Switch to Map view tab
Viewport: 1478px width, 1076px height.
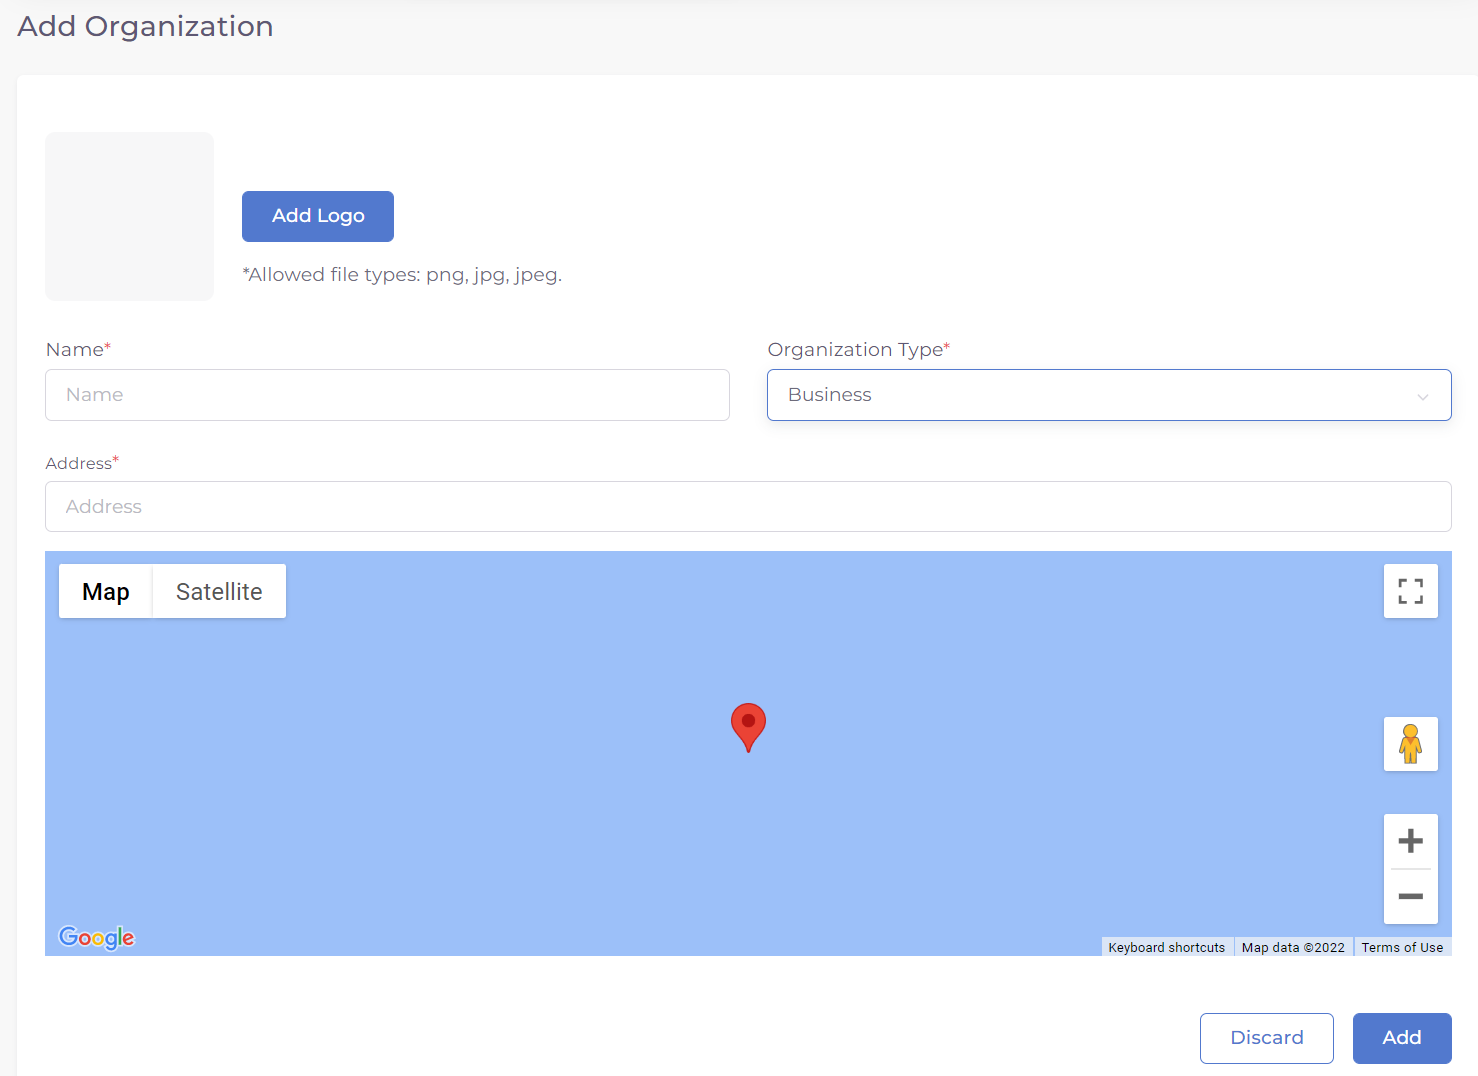pos(106,591)
